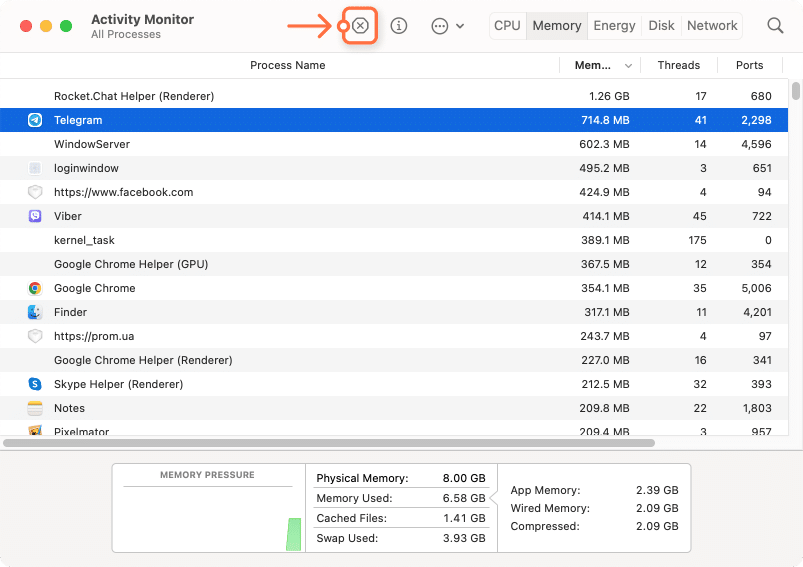Screen dimensions: 803x567
Task: Click the shield icon beside facebook.com
Action: (35, 192)
